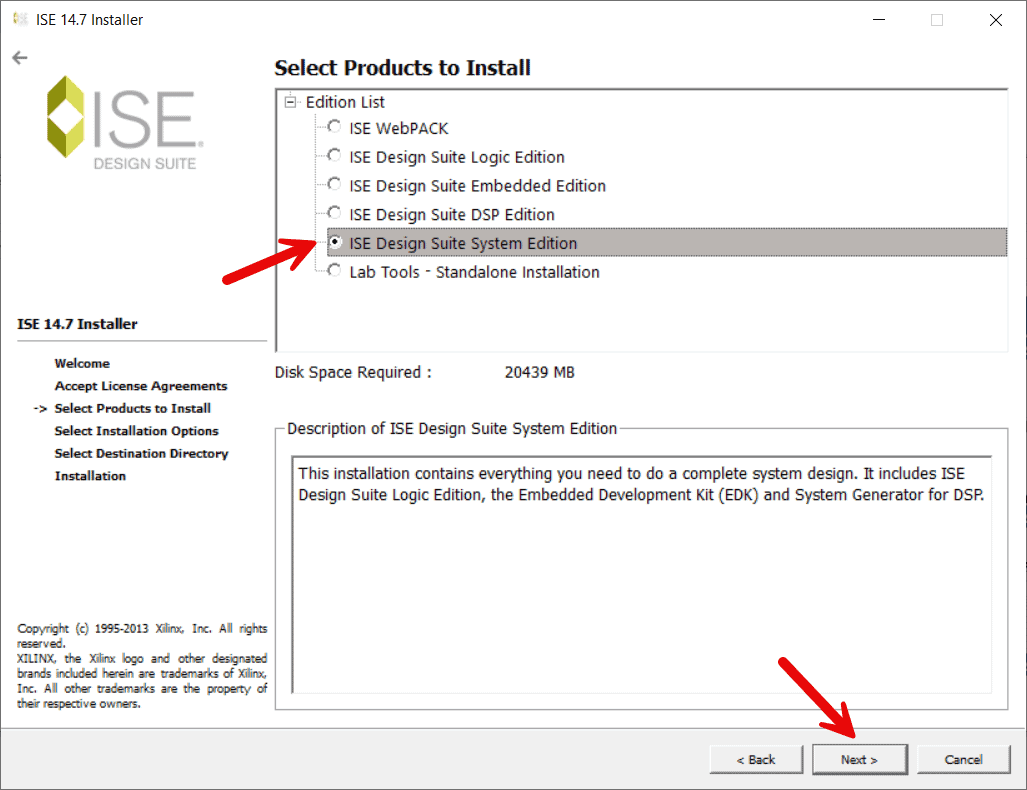Click Welcome in the sidebar steps
Screen dimensions: 1027x790
(x=82, y=363)
